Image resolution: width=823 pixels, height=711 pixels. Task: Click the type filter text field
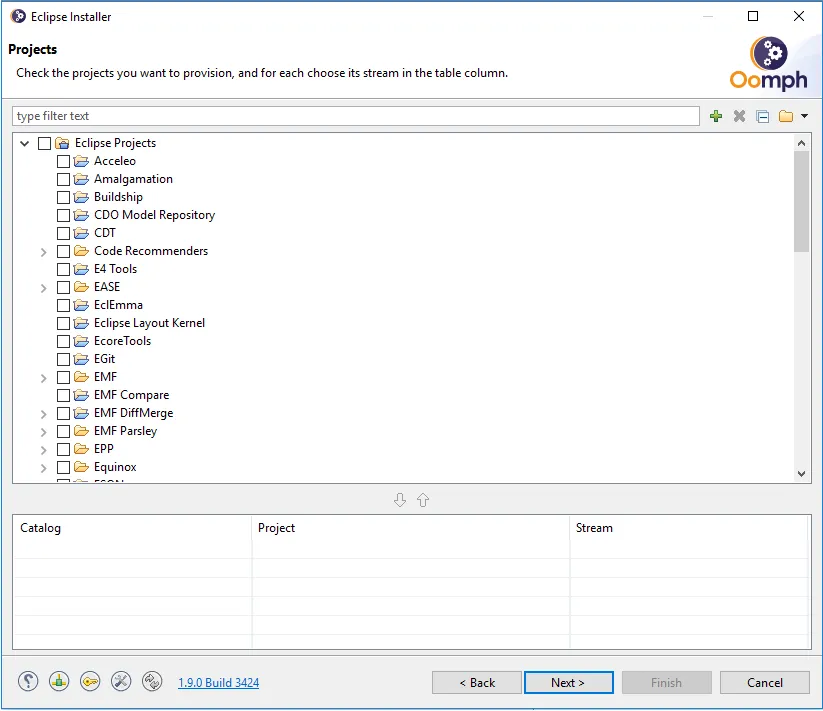point(356,116)
